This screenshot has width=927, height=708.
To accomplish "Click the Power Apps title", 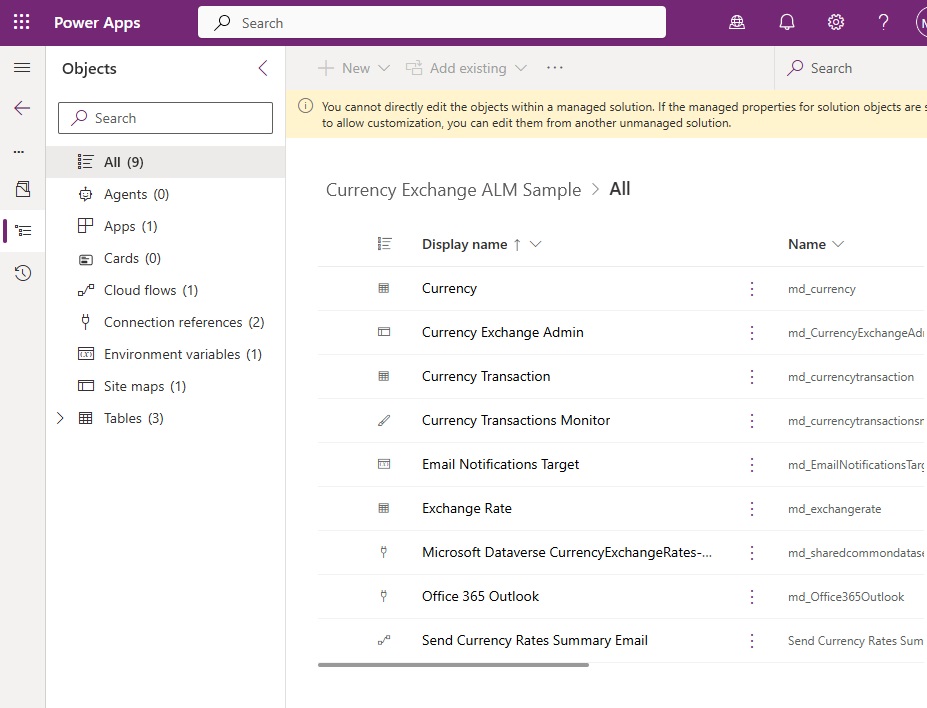I will click(x=97, y=22).
